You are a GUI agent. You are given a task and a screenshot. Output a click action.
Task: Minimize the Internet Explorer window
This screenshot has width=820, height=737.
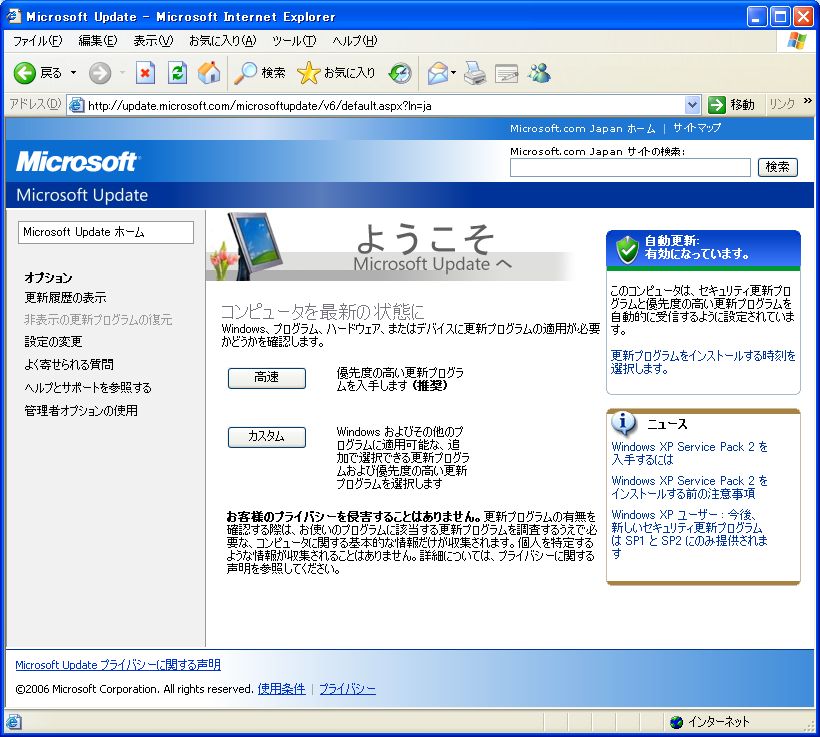(756, 17)
